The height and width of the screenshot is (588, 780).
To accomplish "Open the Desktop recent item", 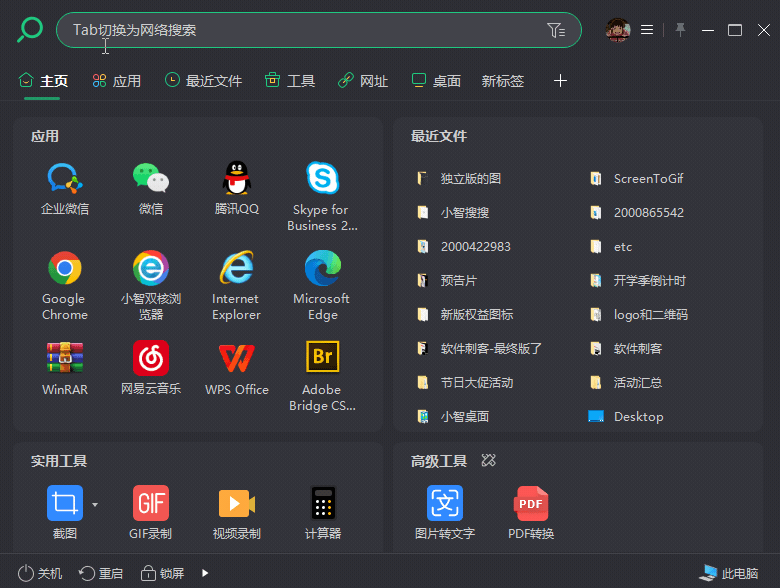I will 626,416.
